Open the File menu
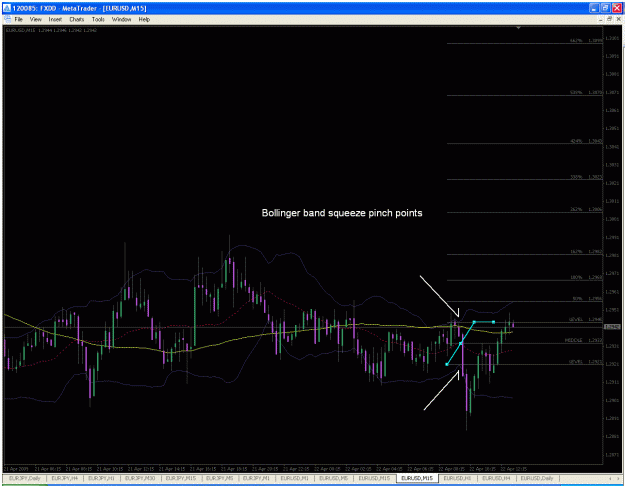This screenshot has height=486, width=625. pyautogui.click(x=18, y=19)
